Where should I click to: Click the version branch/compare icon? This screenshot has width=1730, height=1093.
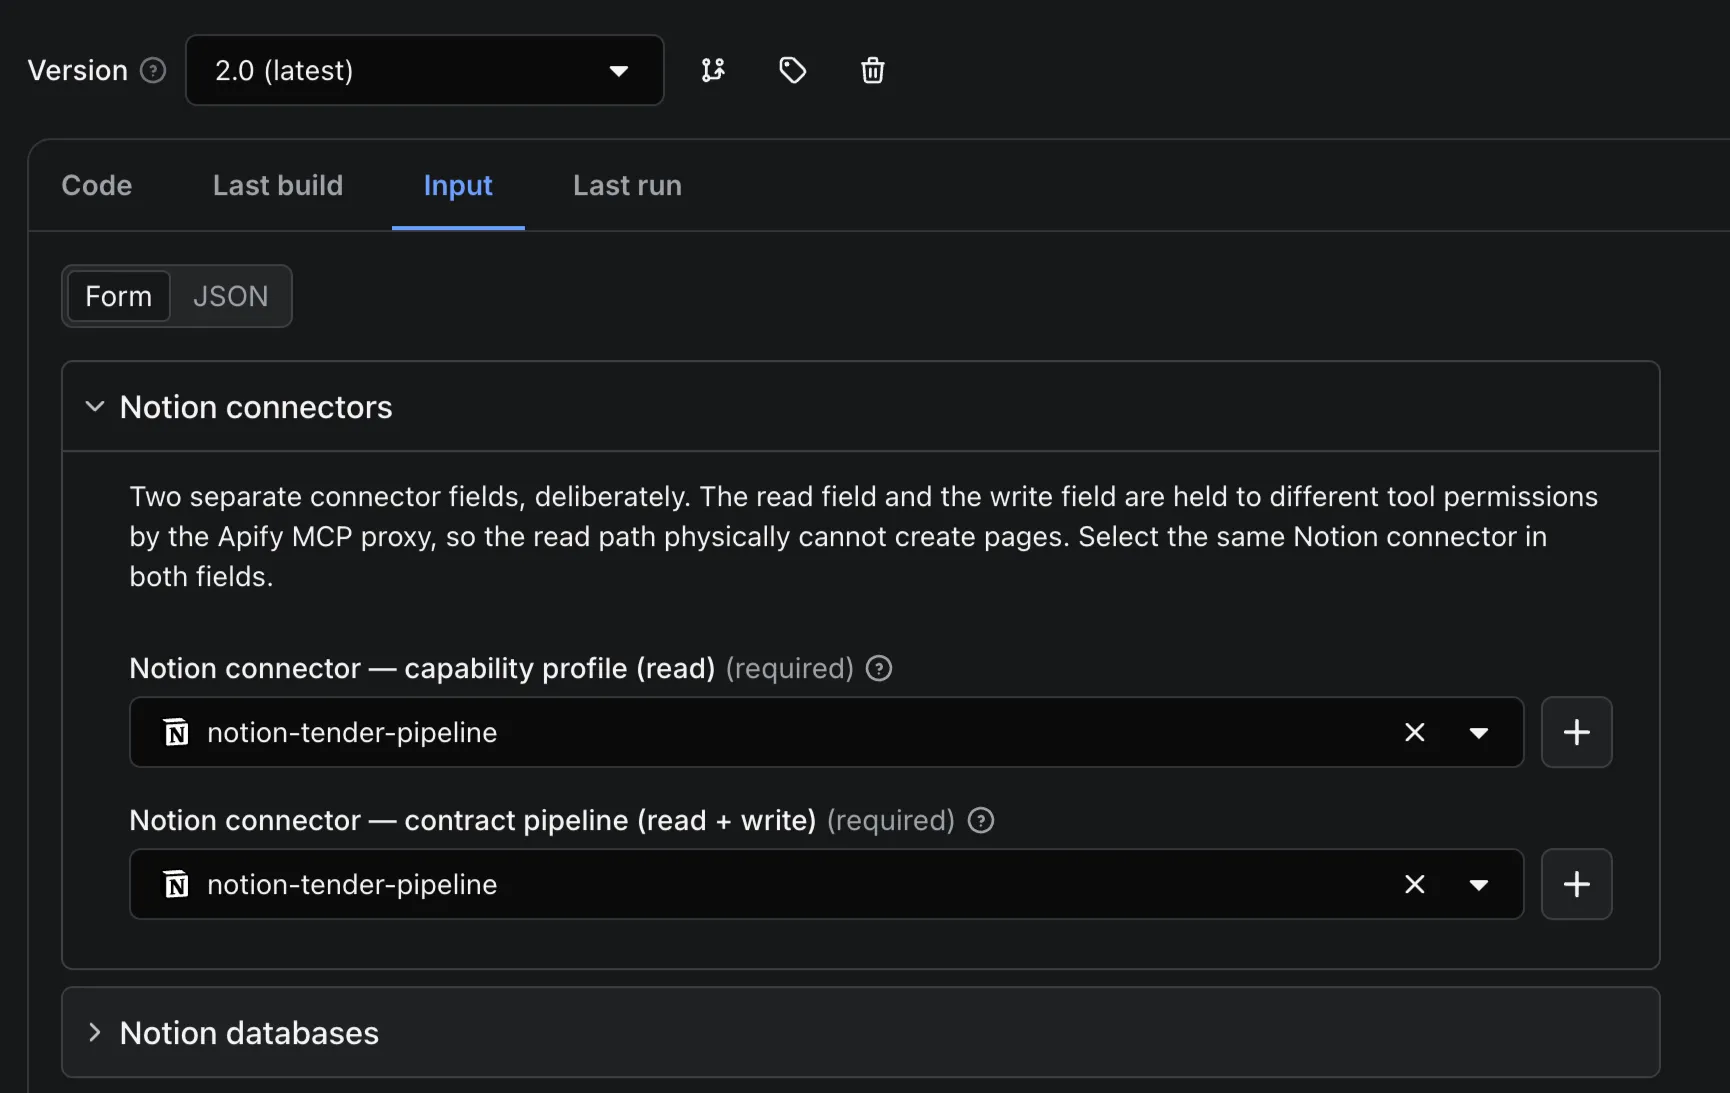(713, 70)
